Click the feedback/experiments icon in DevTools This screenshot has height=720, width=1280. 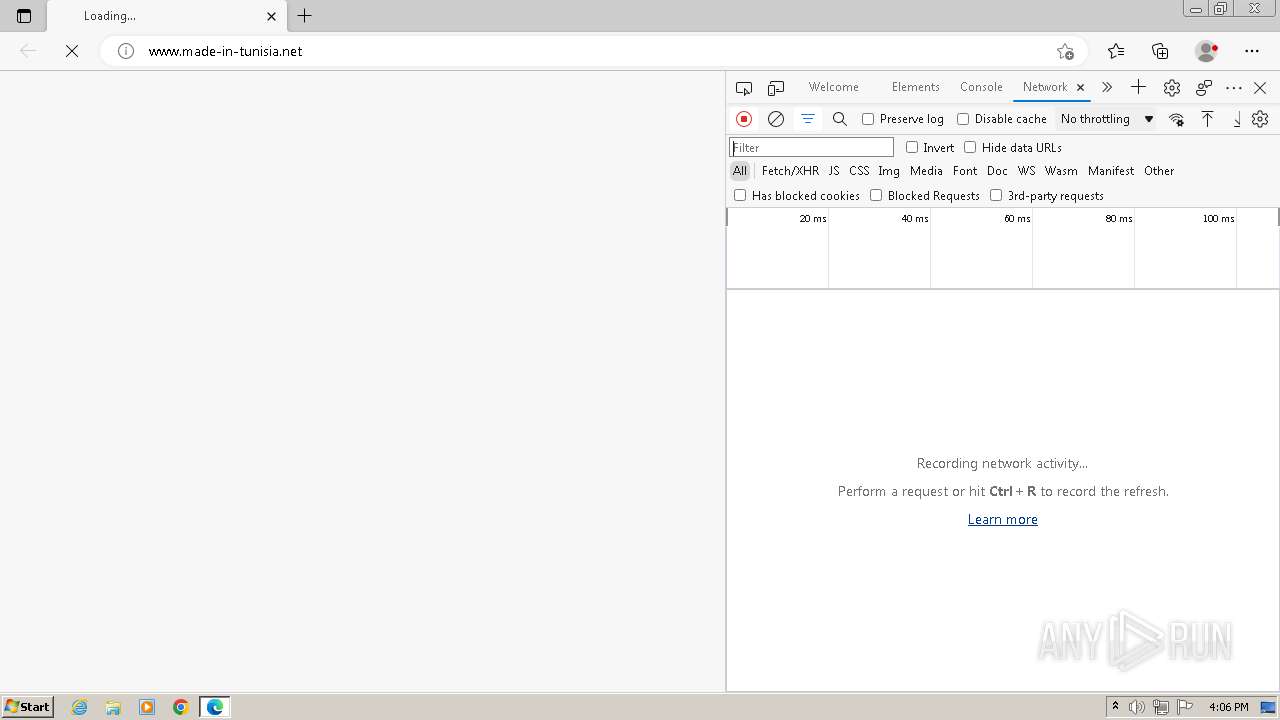(1204, 88)
